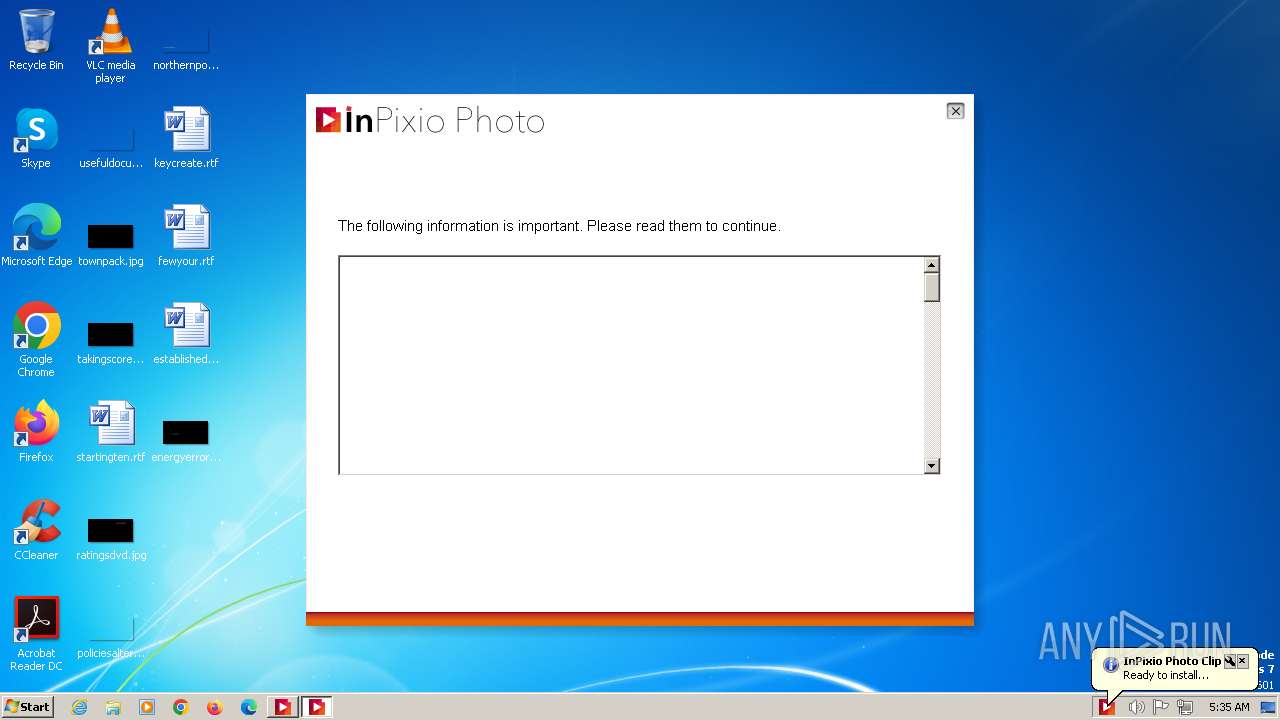
Task: Click the scrollbar up arrow in license box
Action: click(931, 265)
